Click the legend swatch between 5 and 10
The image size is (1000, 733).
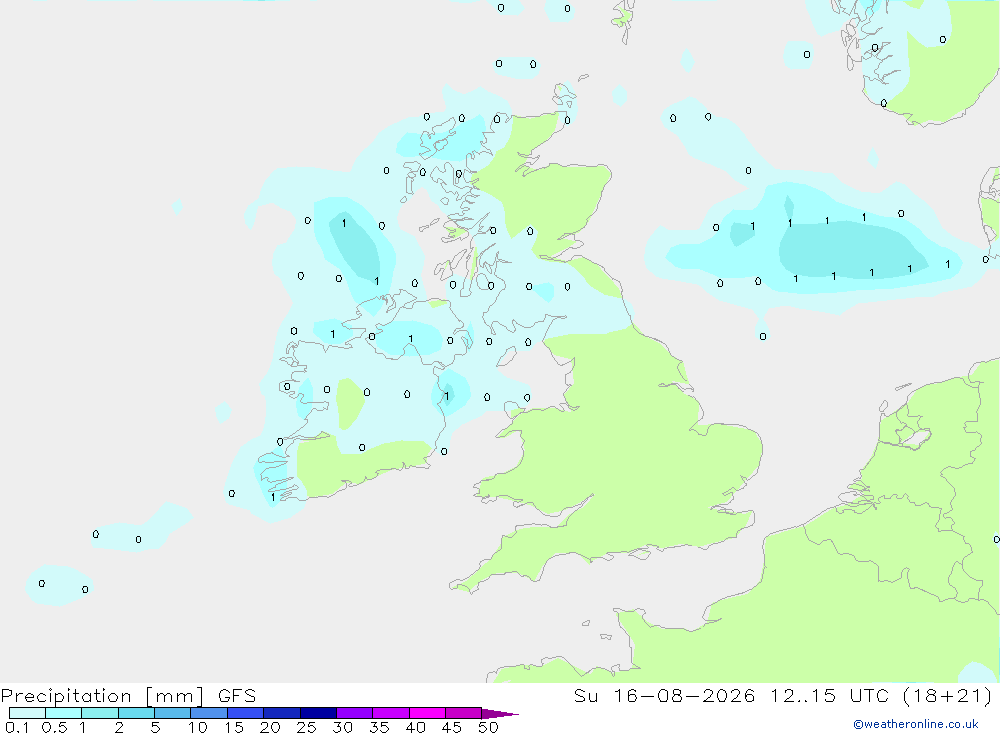tap(172, 713)
